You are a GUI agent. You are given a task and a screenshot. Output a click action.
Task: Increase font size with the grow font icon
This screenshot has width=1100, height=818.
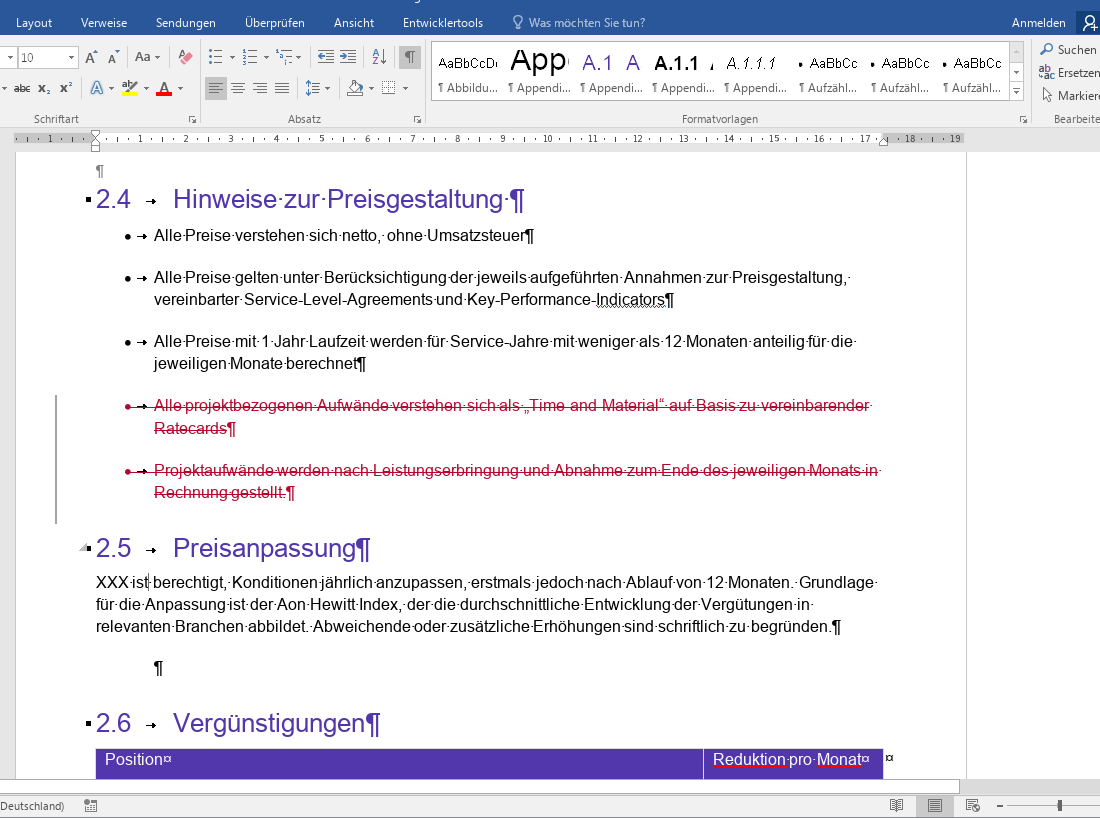(91, 58)
